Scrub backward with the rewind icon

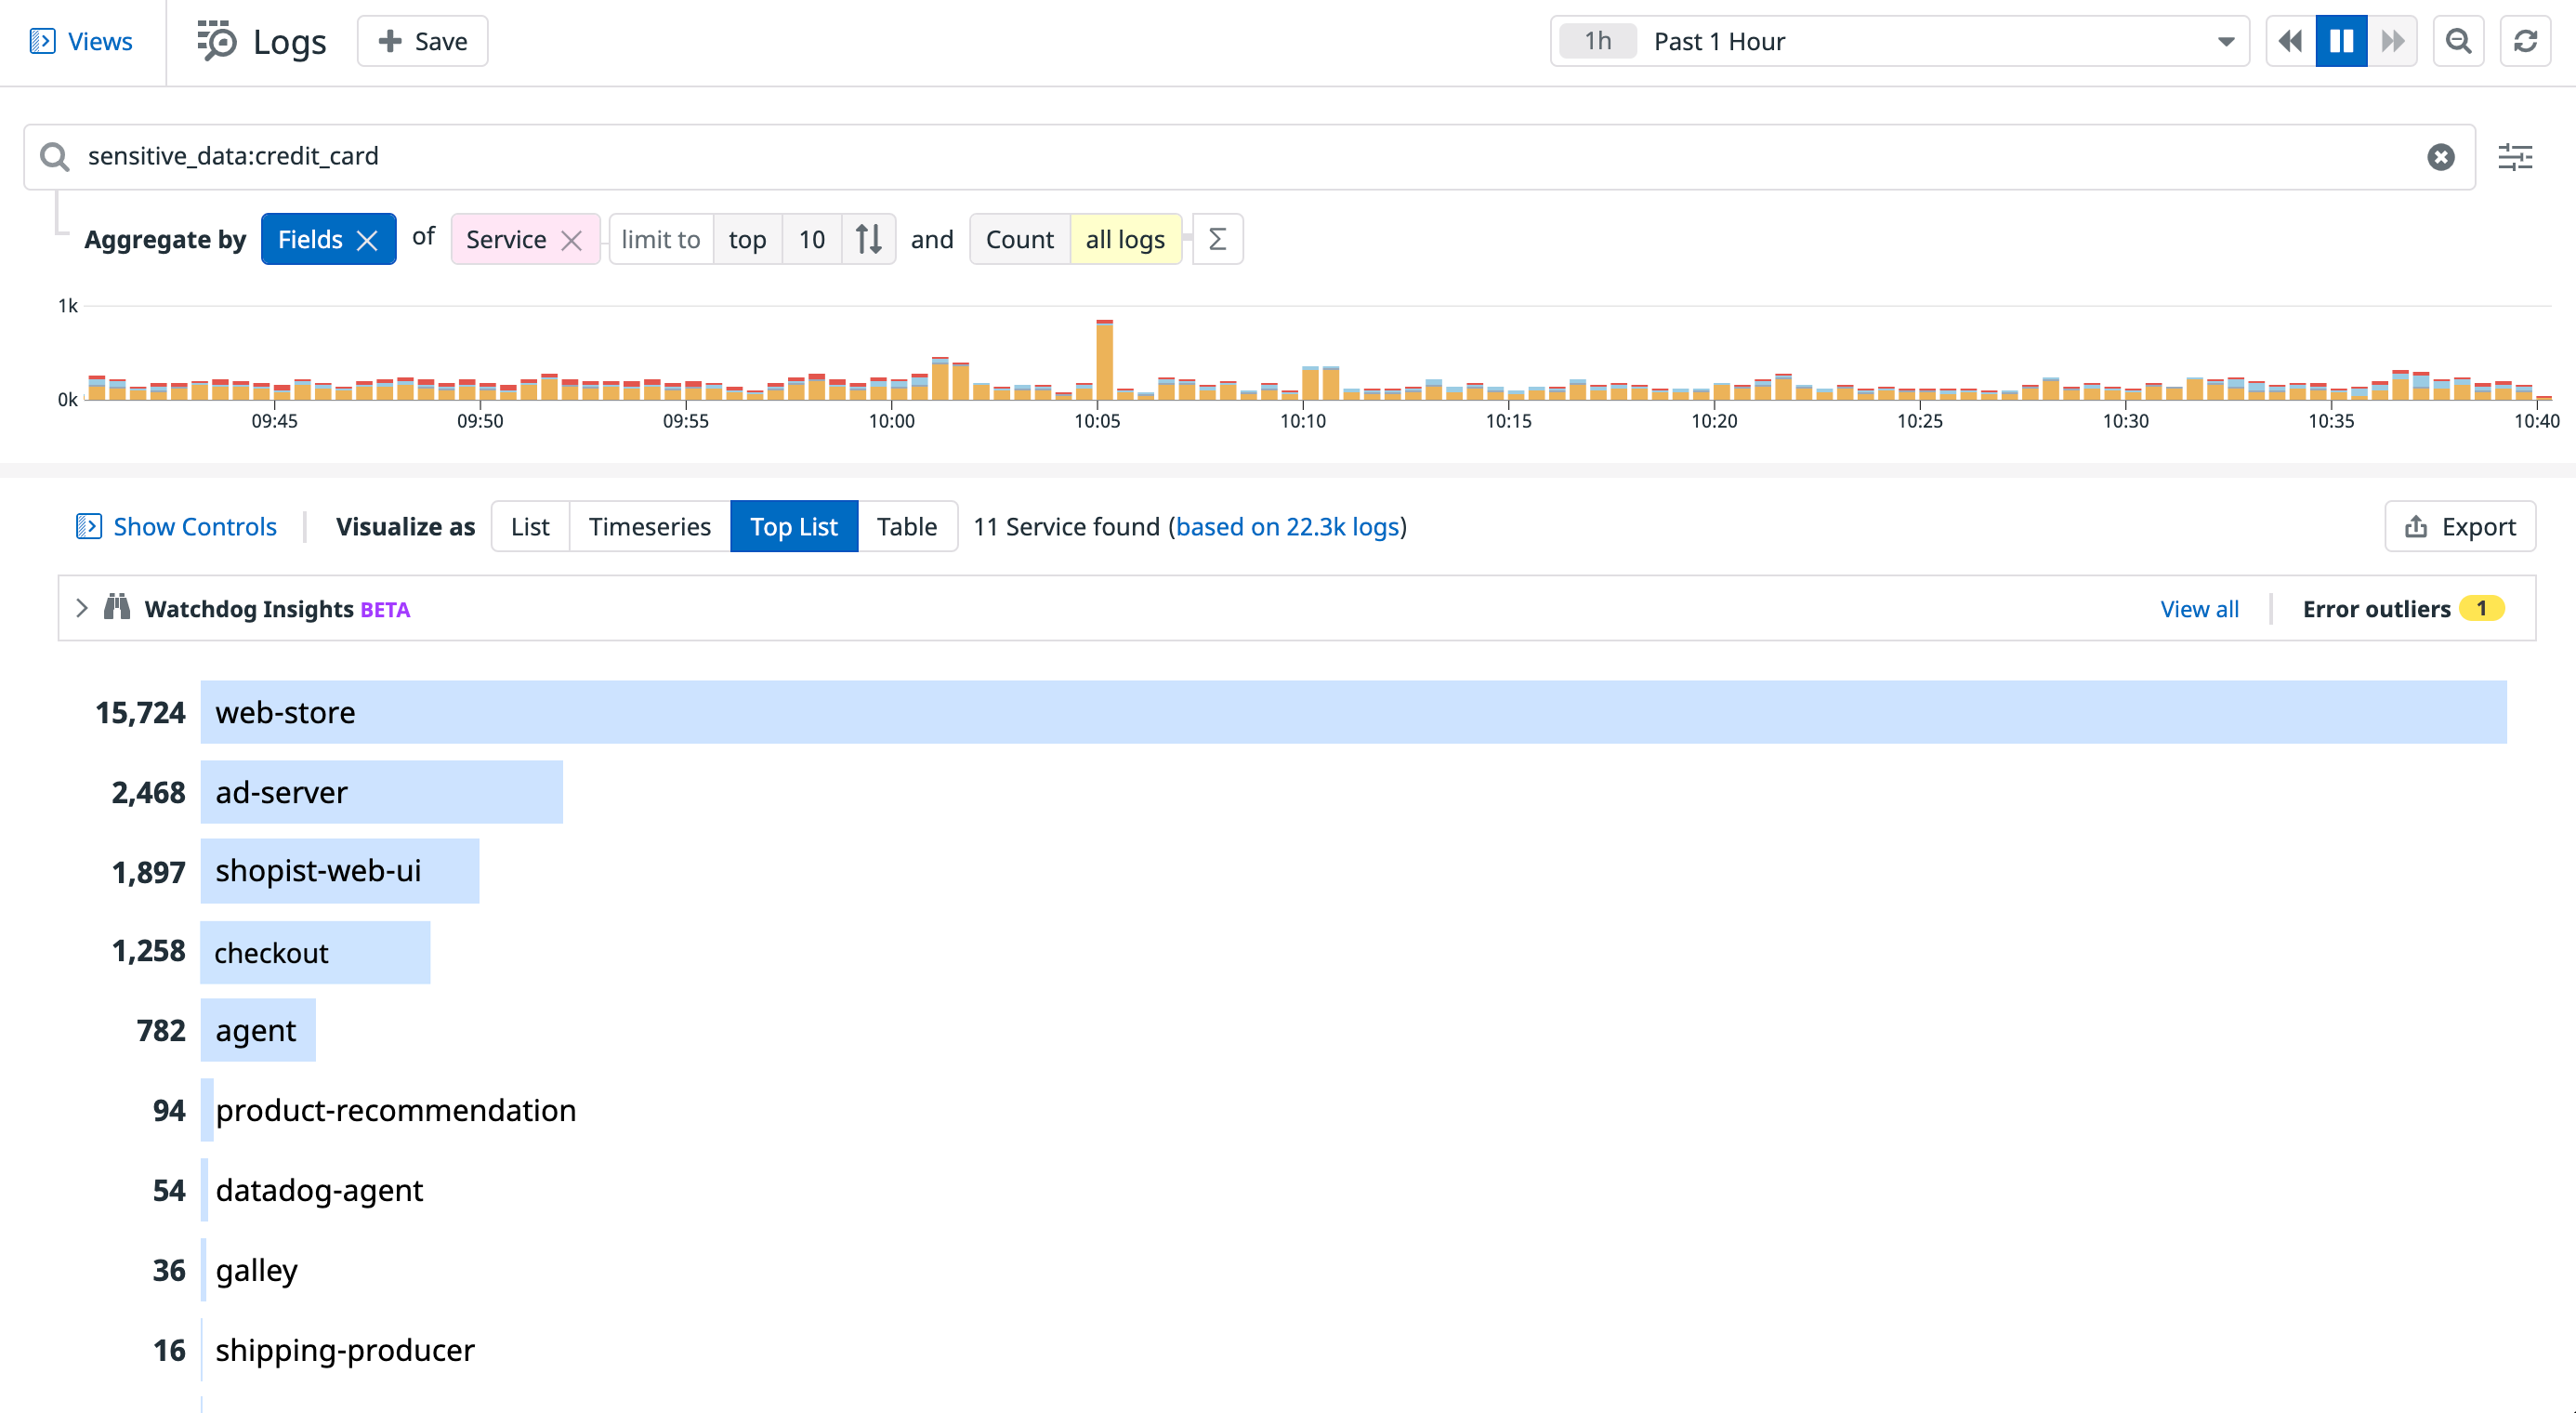tap(2290, 41)
